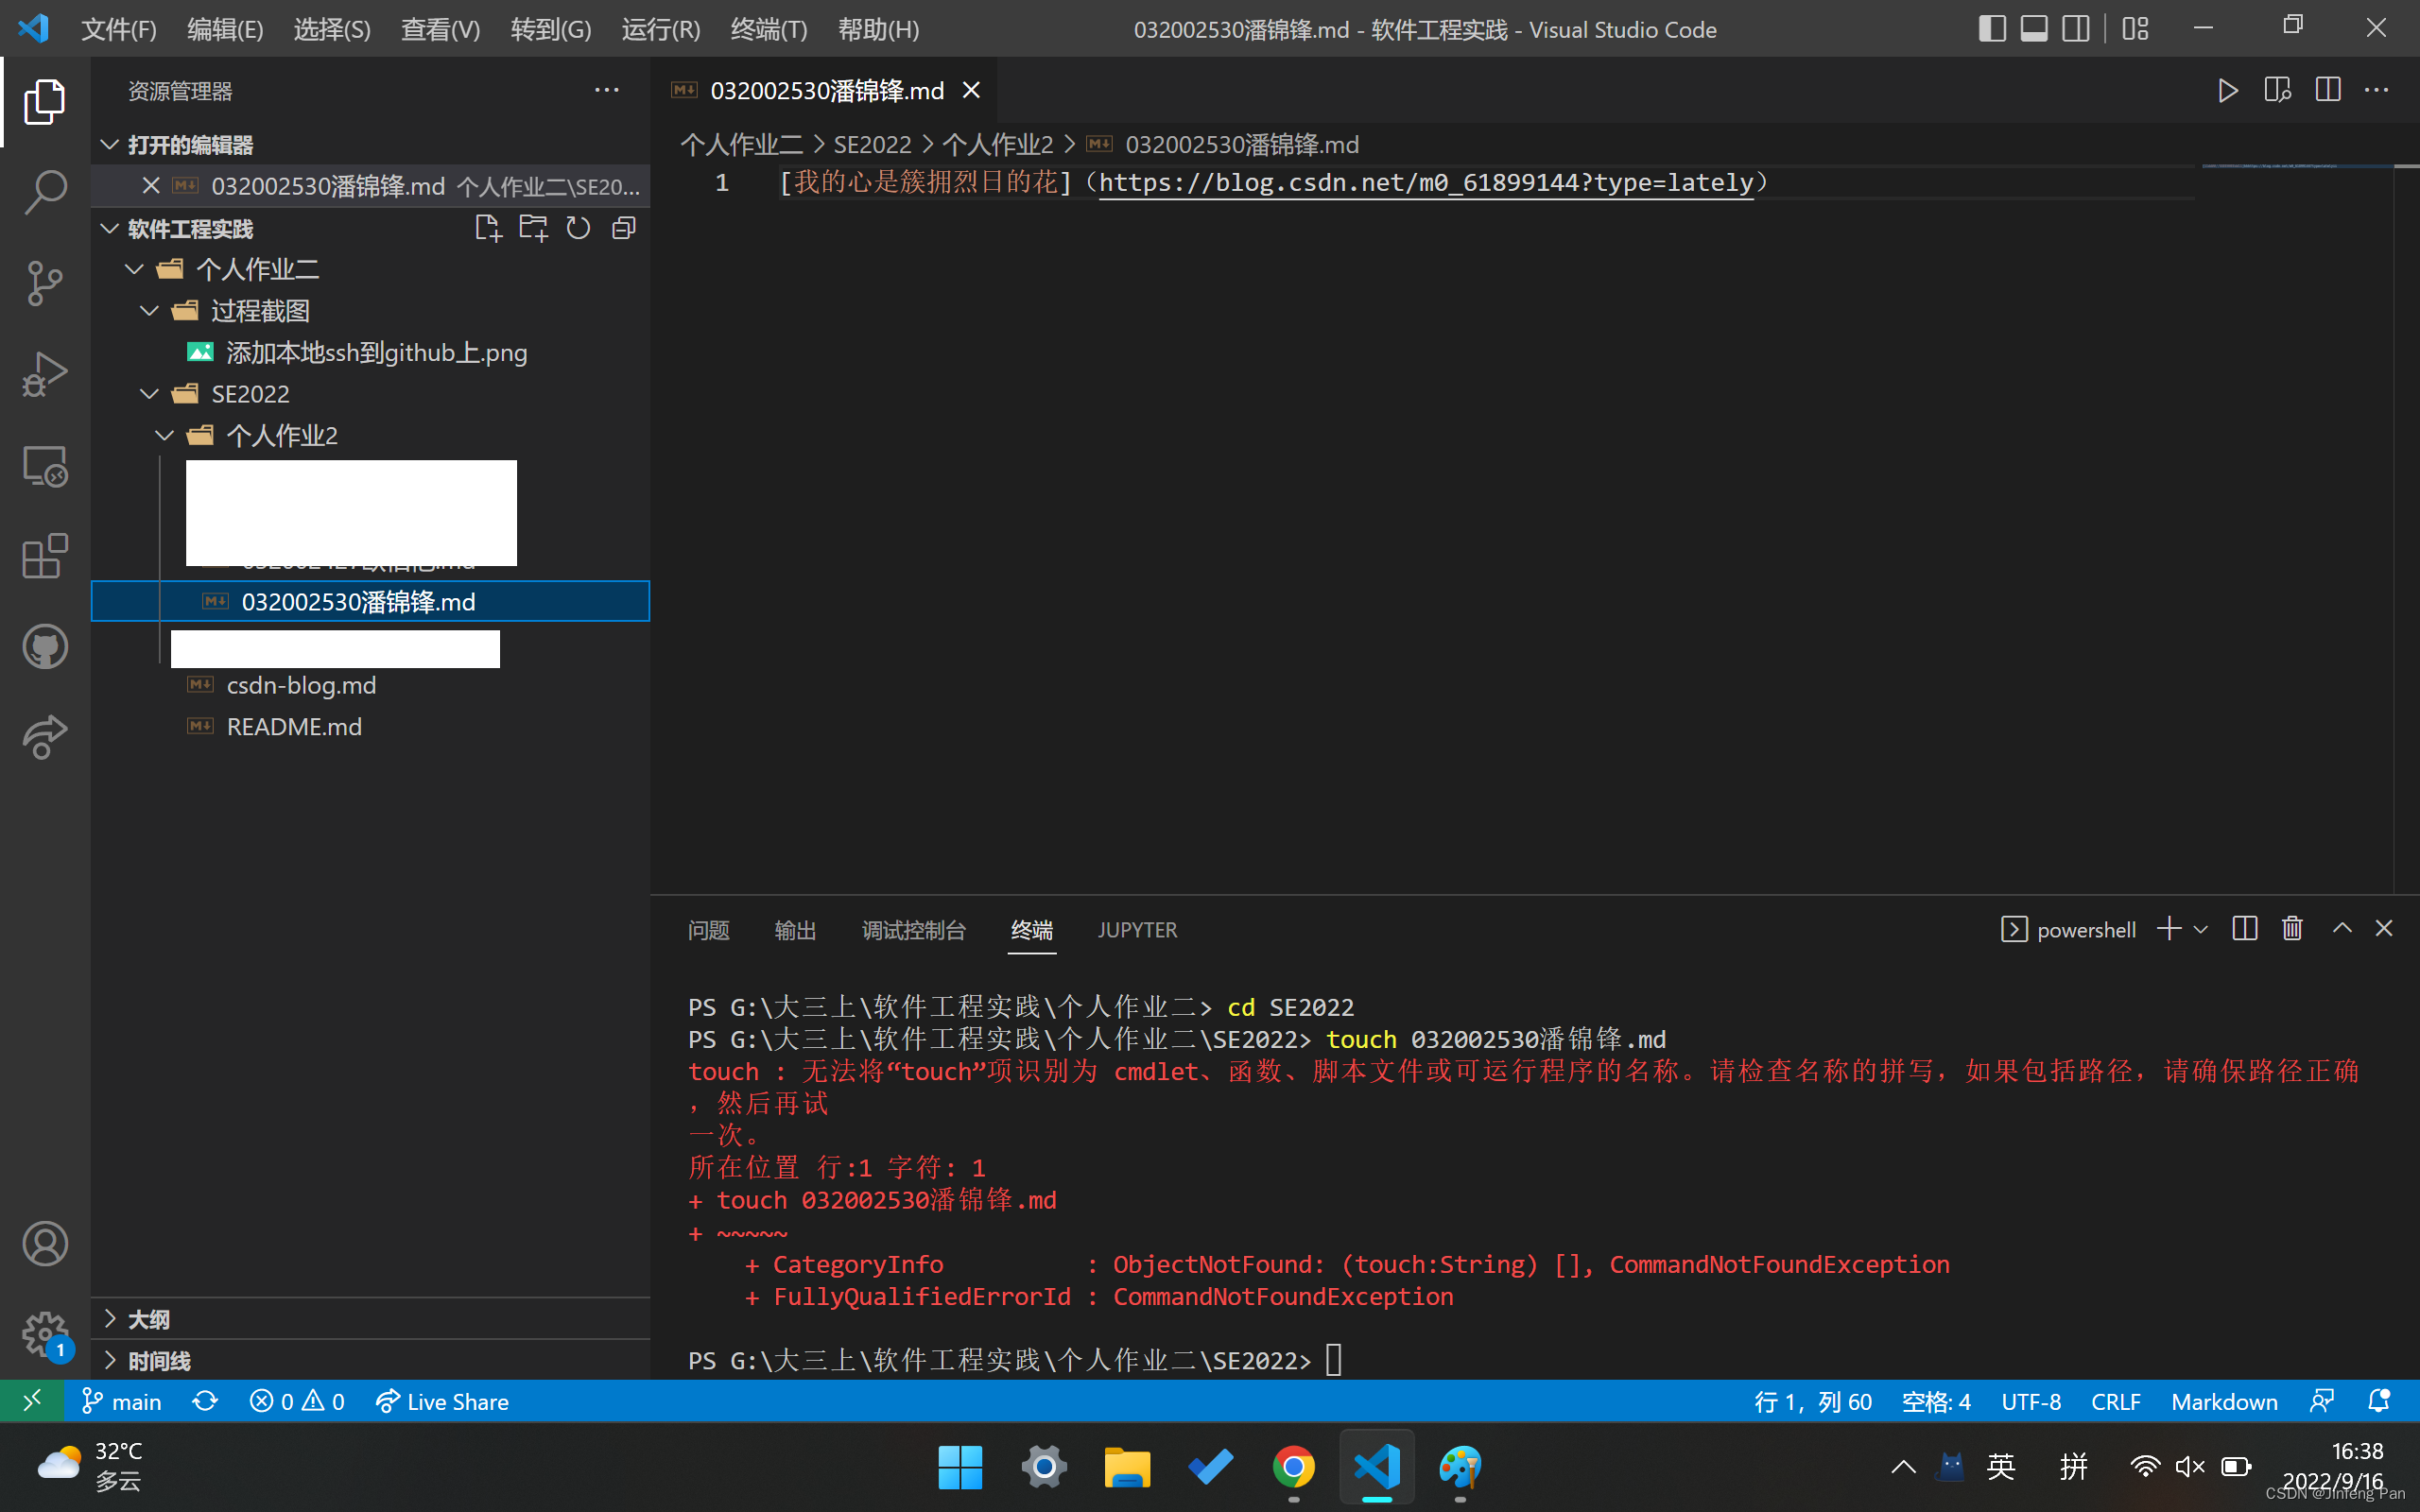Open the feedback icon in status bar

coord(2322,1401)
